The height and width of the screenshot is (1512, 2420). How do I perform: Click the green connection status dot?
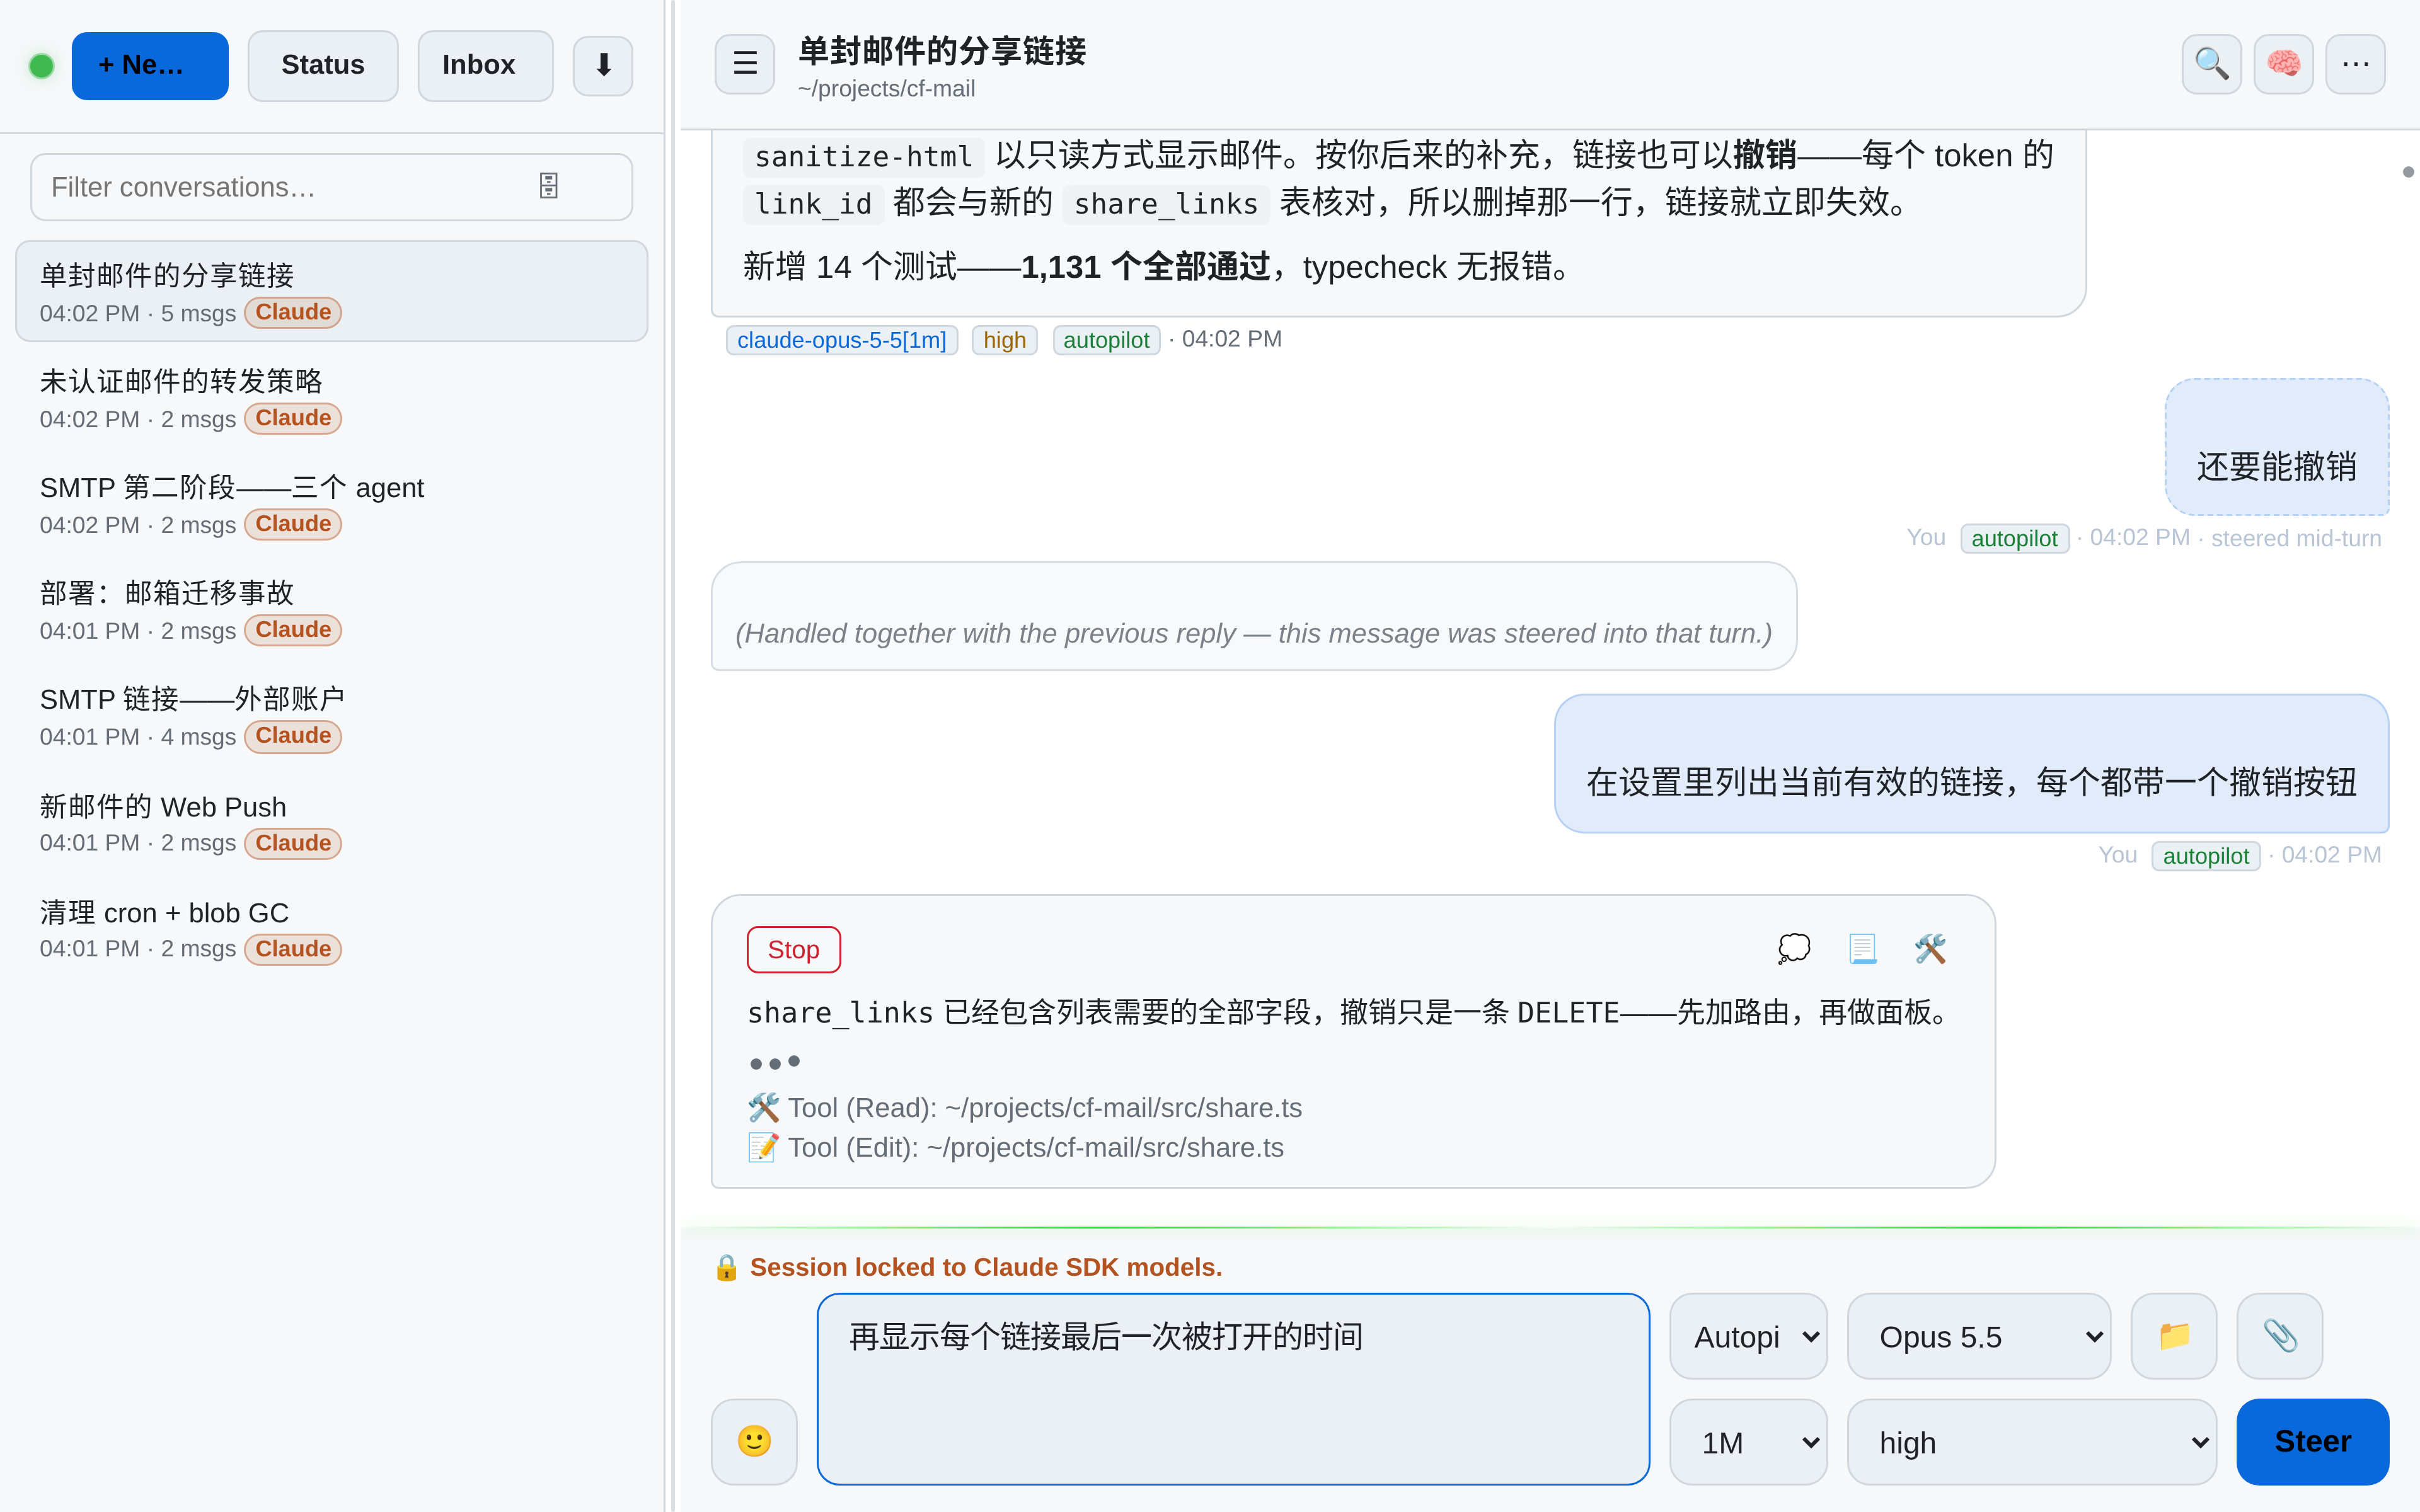(41, 66)
